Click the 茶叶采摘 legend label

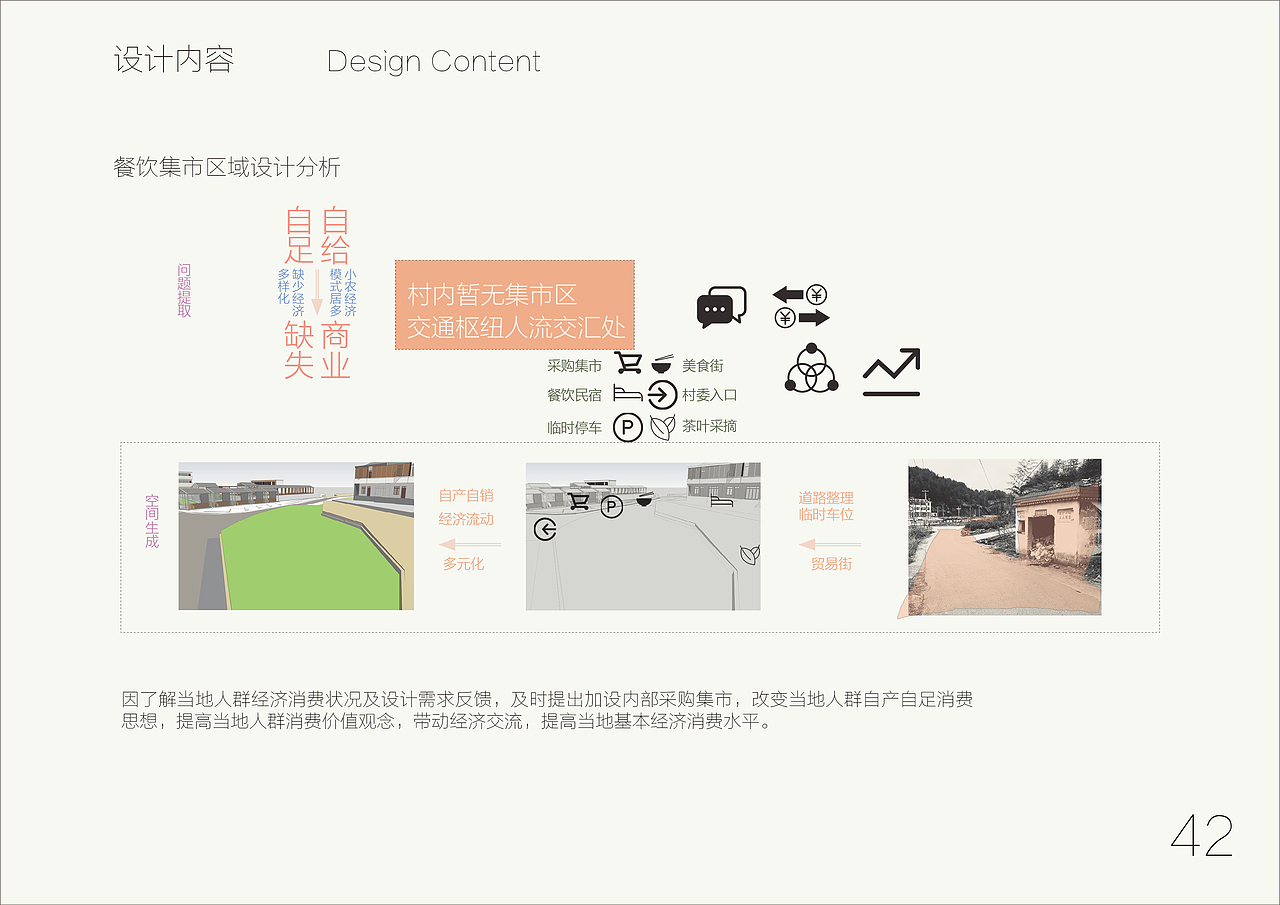pos(710,426)
